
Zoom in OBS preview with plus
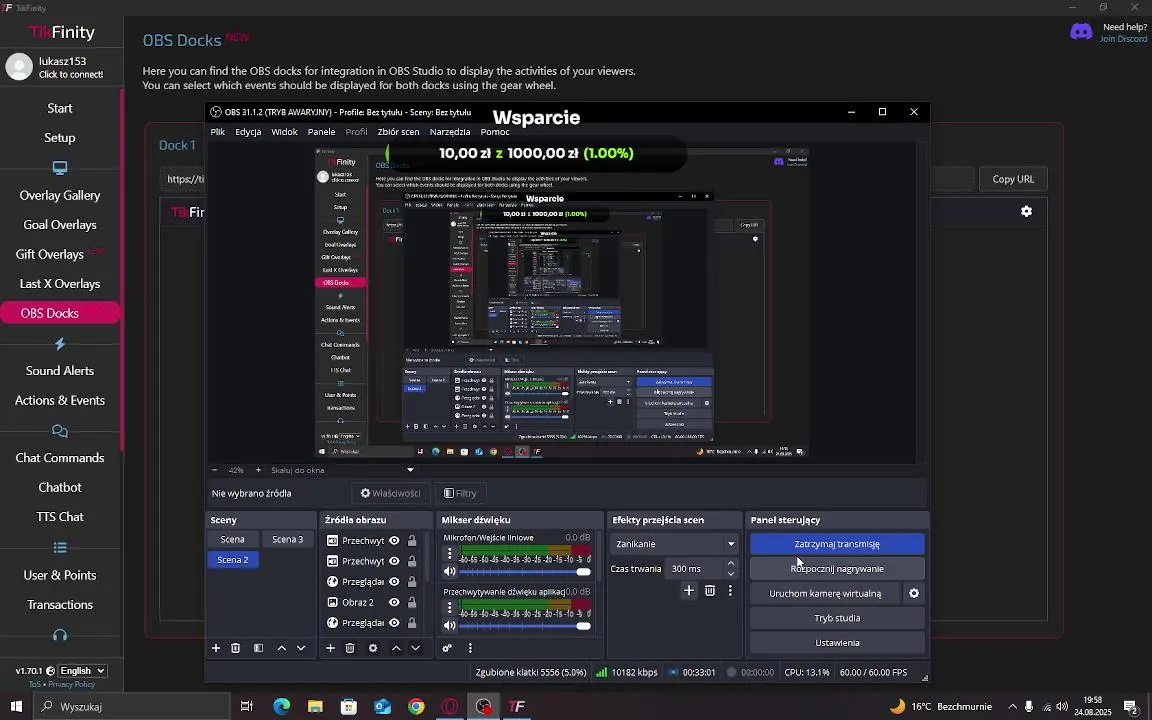click(x=258, y=470)
